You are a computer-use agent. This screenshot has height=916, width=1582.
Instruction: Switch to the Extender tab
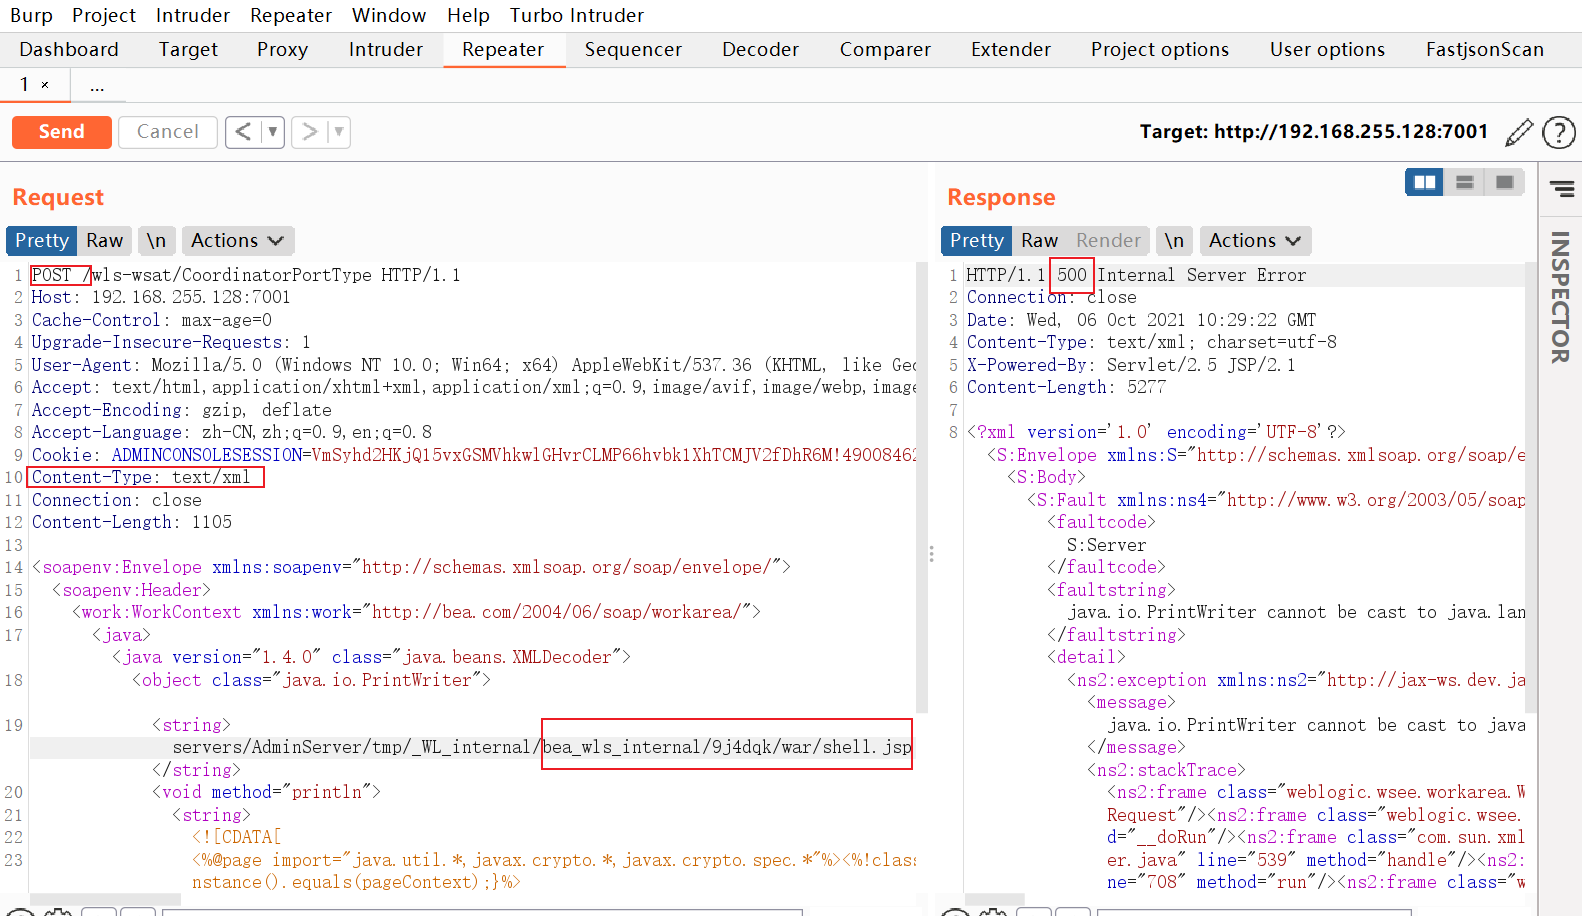point(1011,49)
